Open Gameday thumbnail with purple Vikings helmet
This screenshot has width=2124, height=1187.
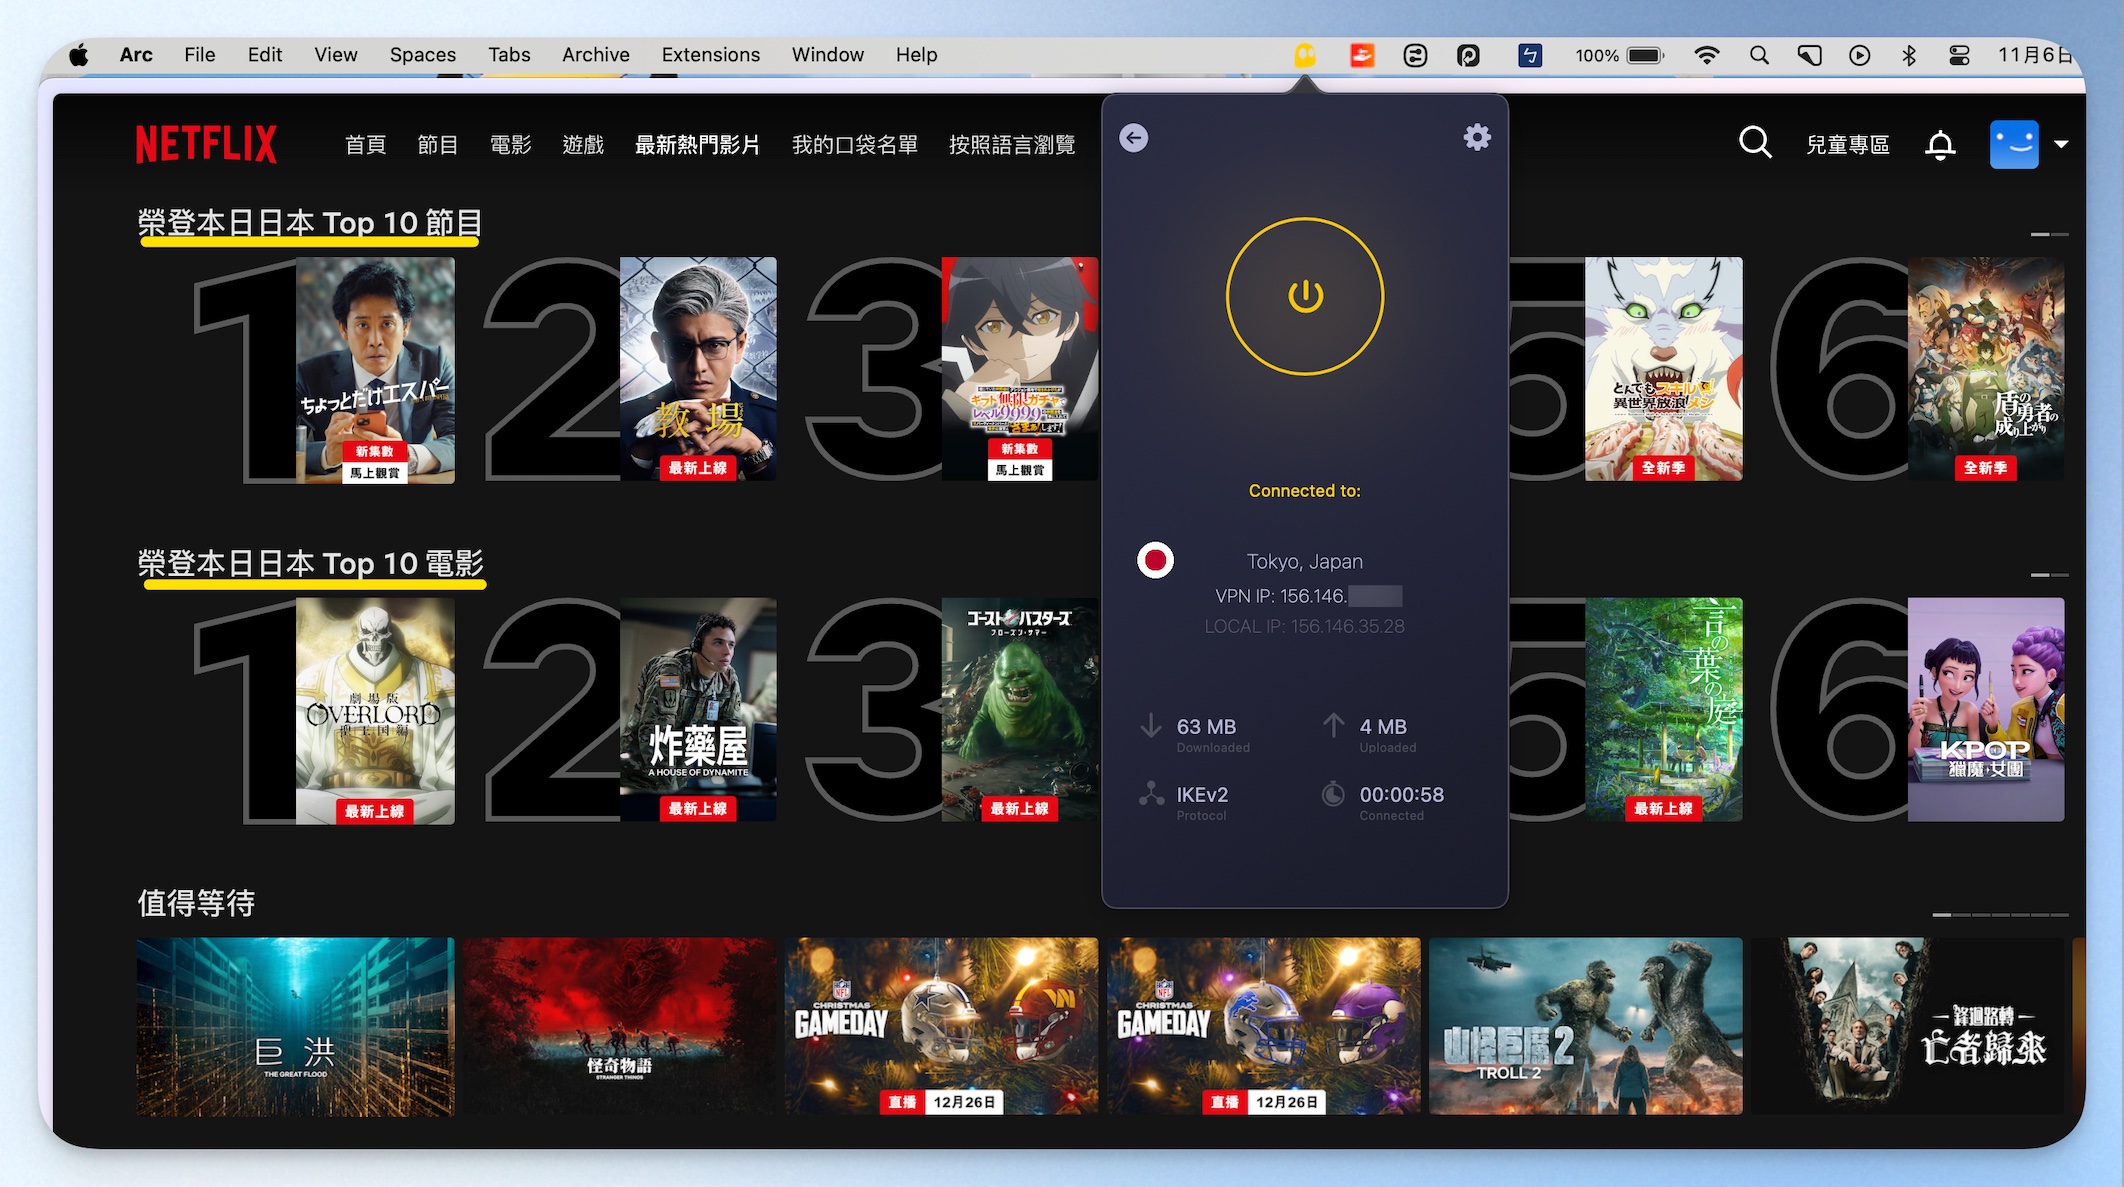coord(1264,1026)
